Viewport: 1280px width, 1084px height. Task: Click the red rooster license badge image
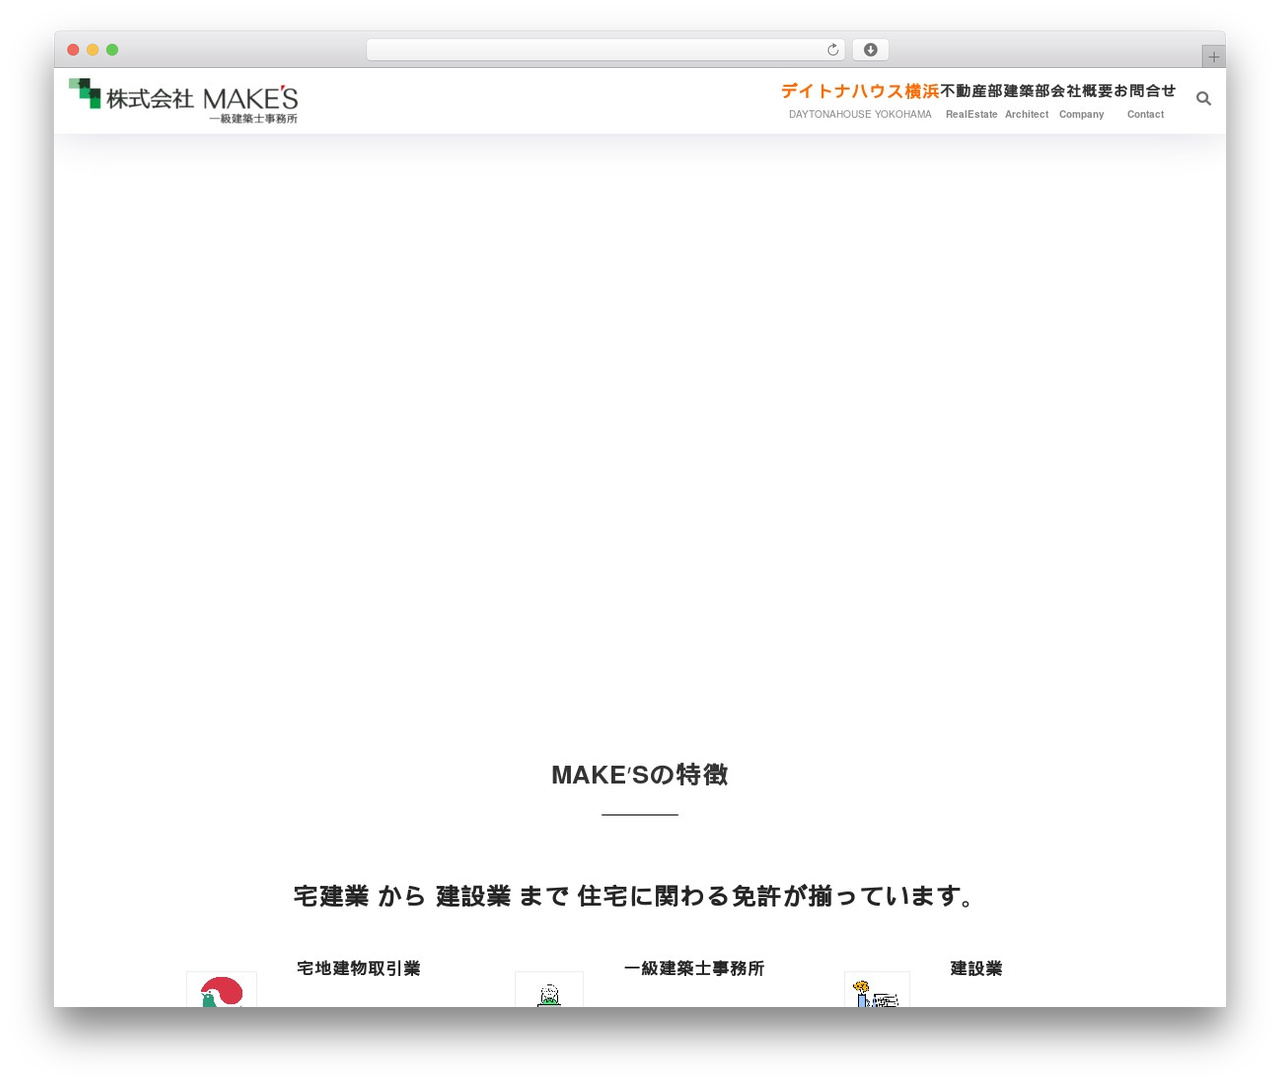(221, 990)
